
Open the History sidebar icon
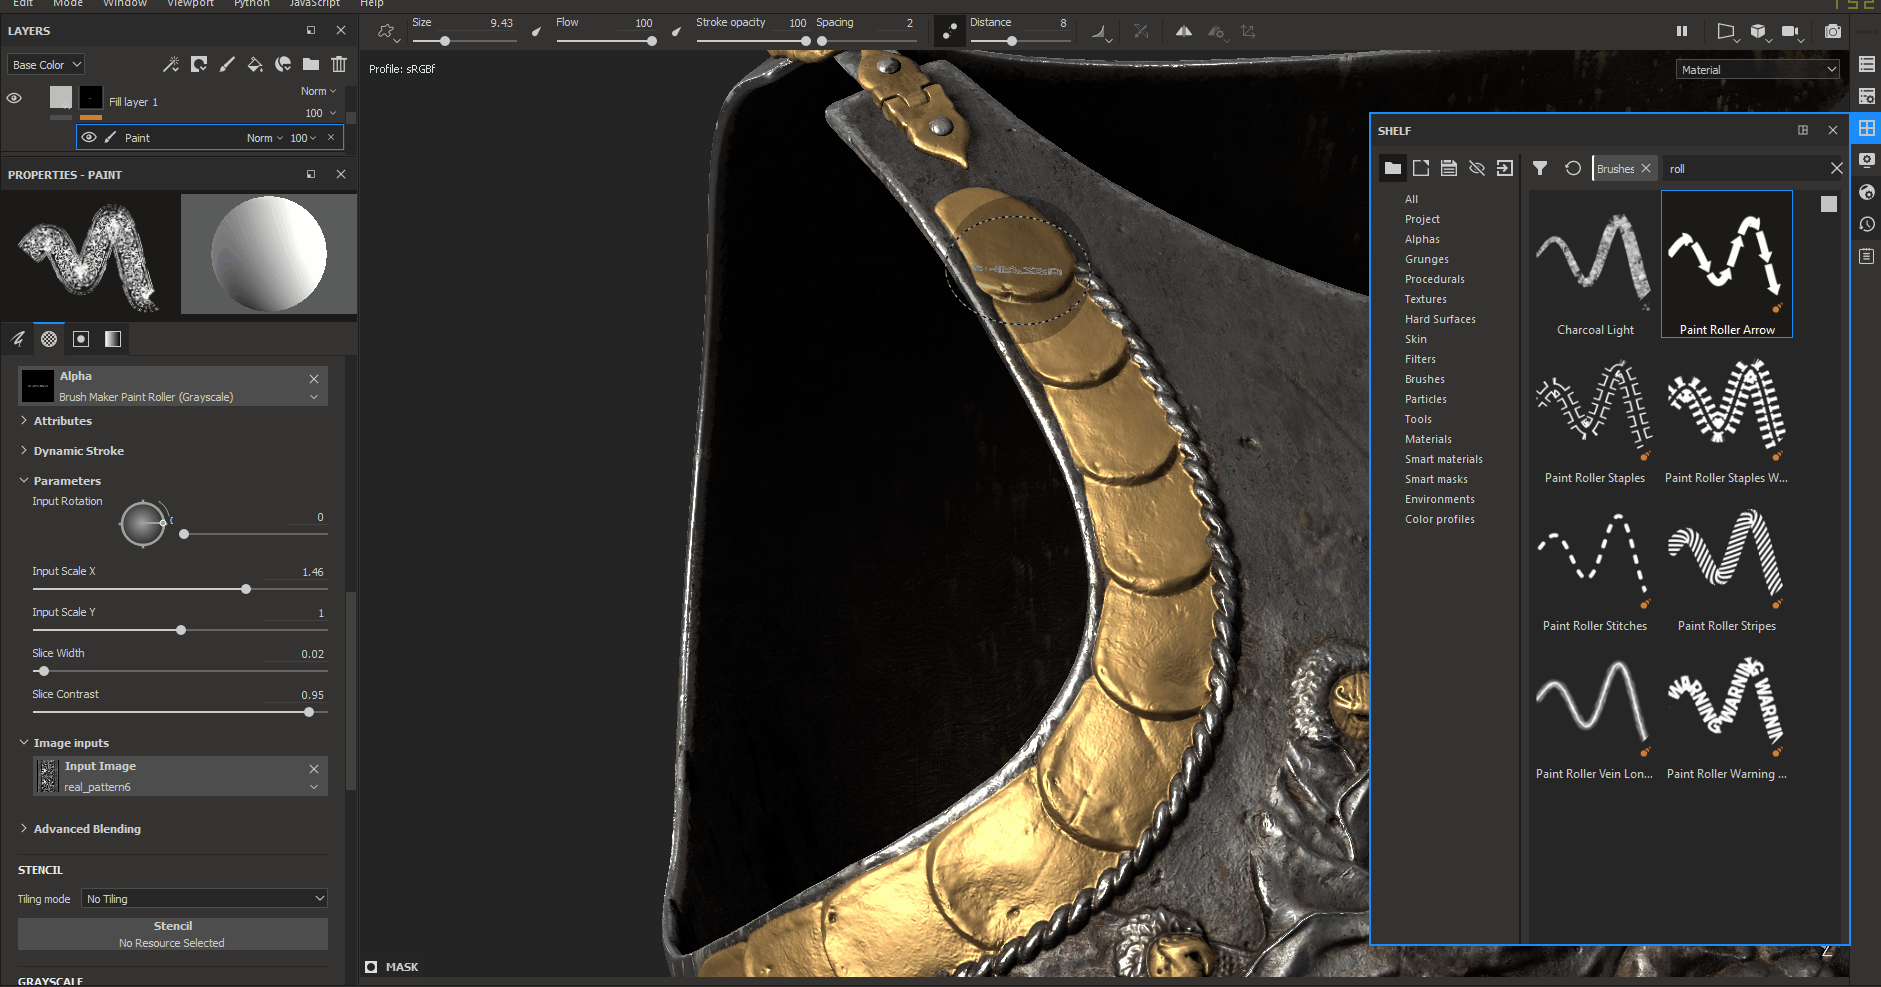[1866, 224]
